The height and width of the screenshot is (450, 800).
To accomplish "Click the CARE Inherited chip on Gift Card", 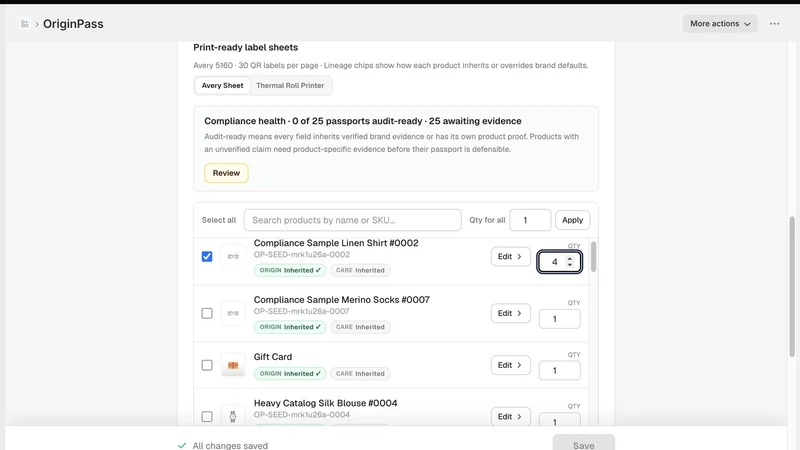I will [x=360, y=373].
